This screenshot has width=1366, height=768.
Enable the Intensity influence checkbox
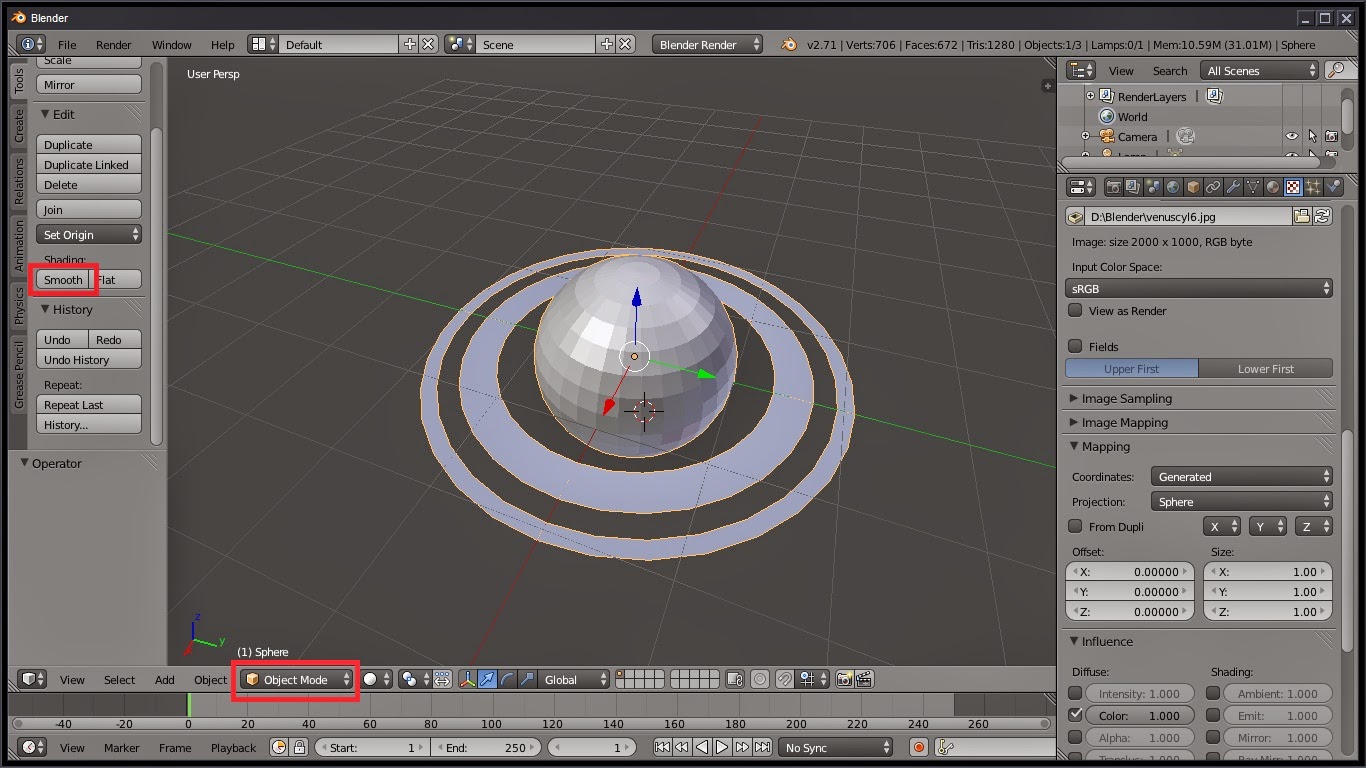(x=1075, y=693)
